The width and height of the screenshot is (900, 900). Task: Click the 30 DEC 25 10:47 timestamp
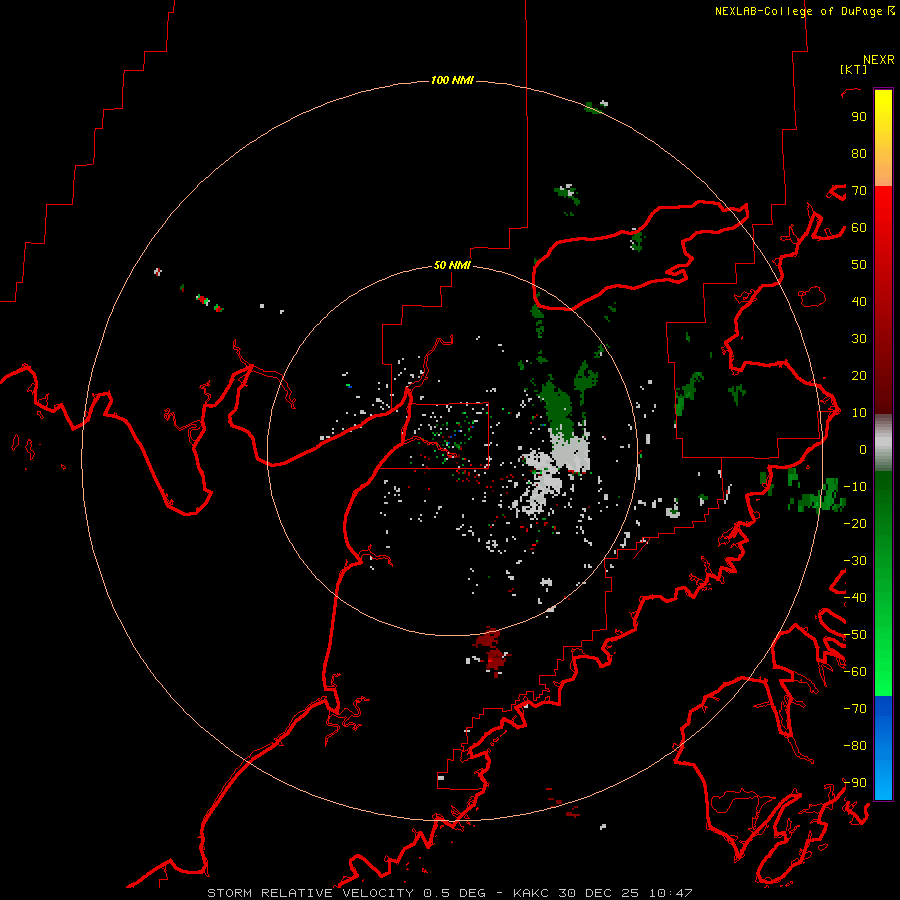tap(626, 893)
